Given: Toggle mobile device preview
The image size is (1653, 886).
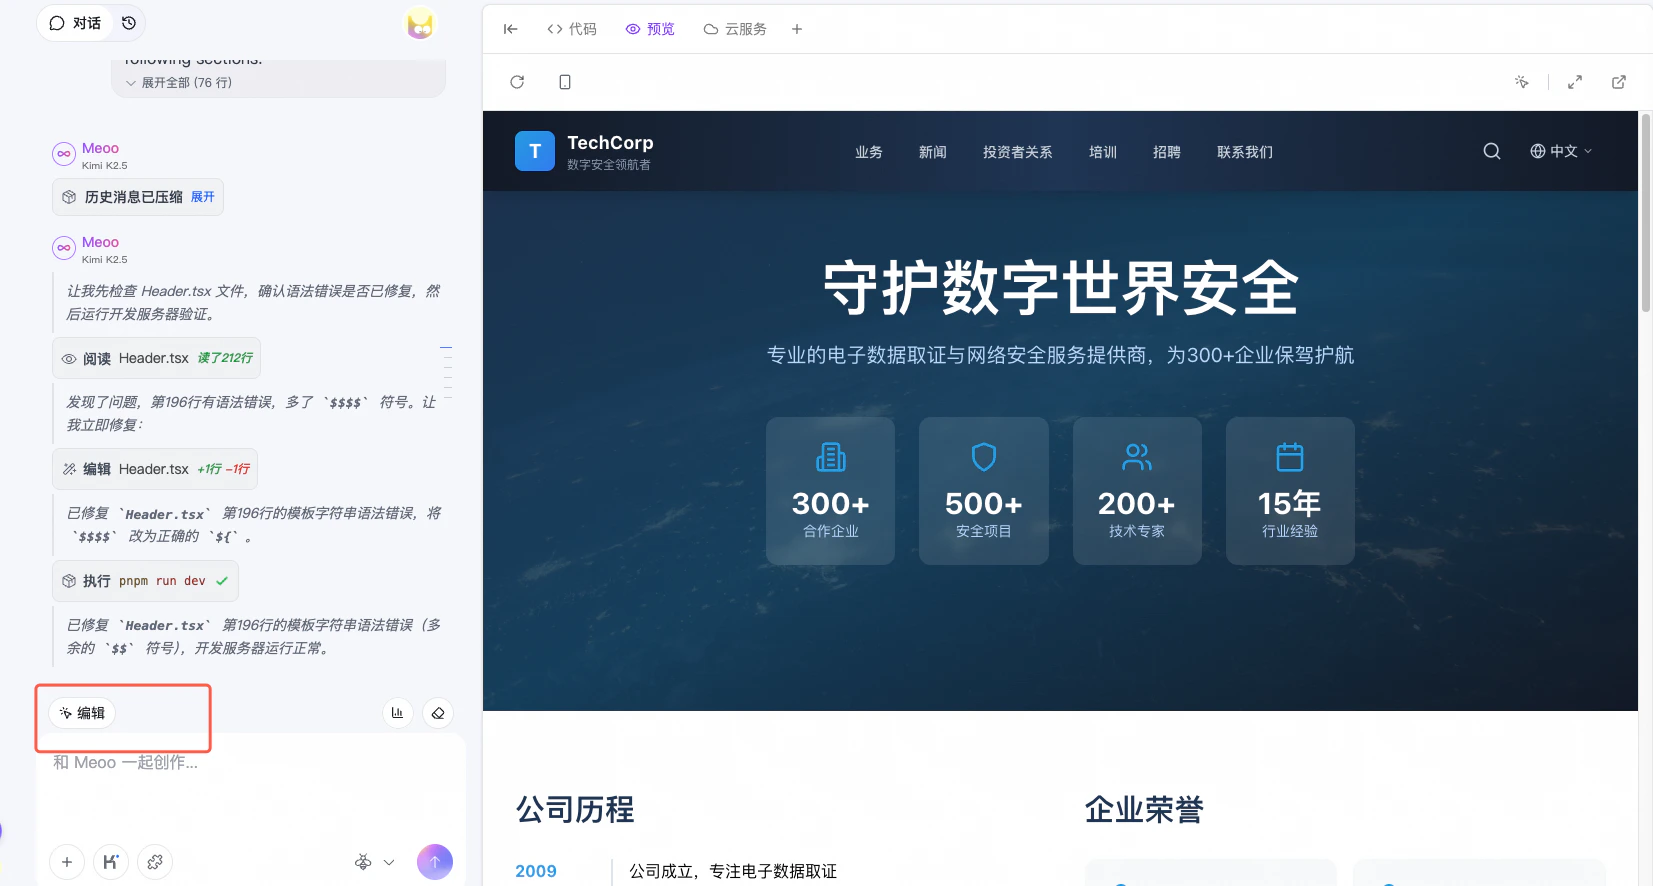Looking at the screenshot, I should (x=565, y=82).
